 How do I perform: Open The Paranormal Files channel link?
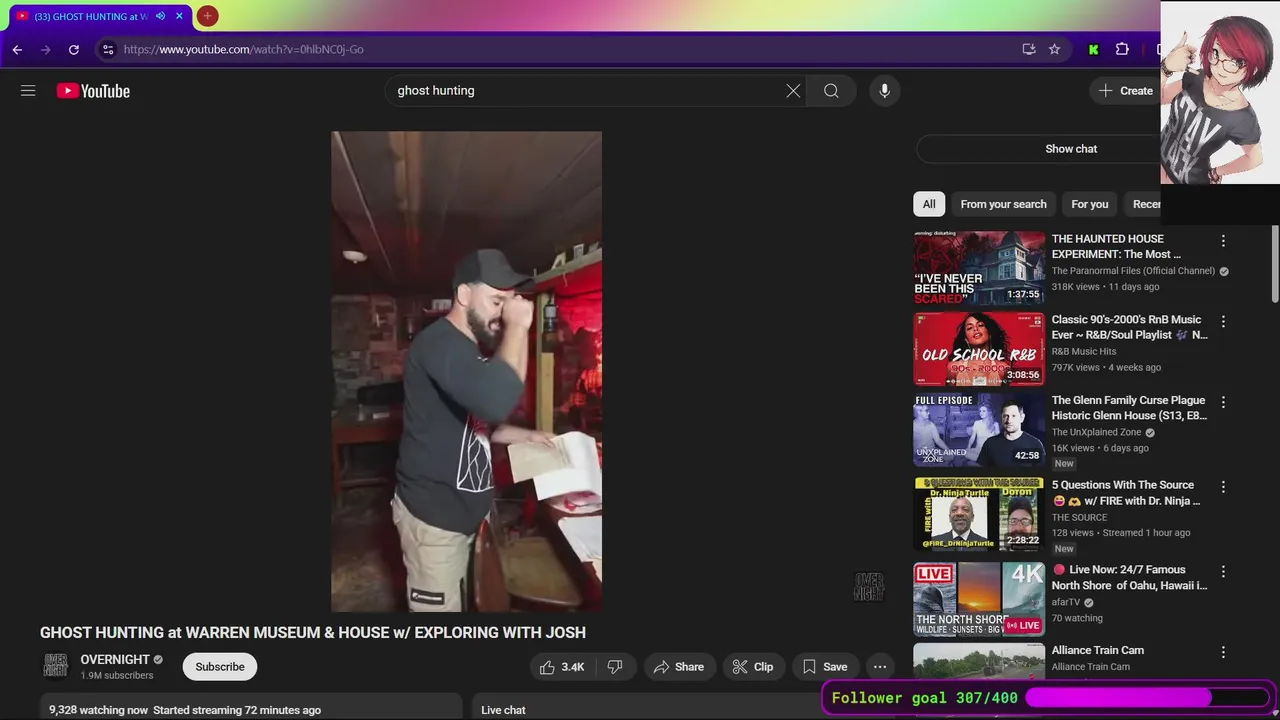[x=1133, y=271]
